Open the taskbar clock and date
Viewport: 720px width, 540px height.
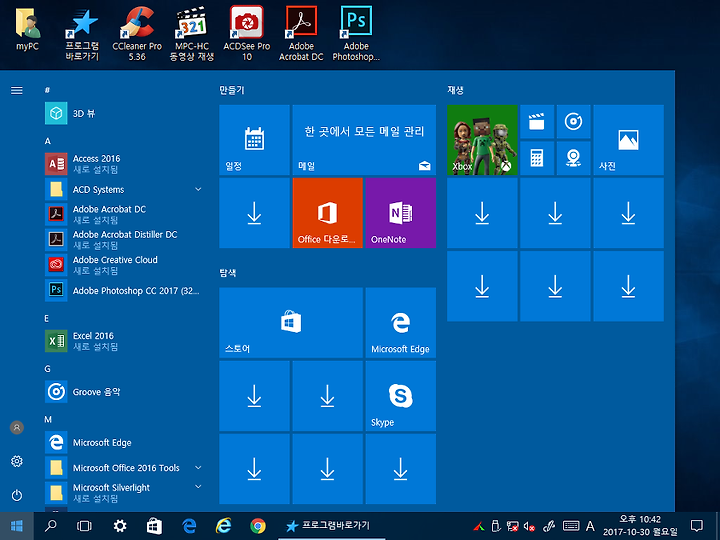(640, 526)
